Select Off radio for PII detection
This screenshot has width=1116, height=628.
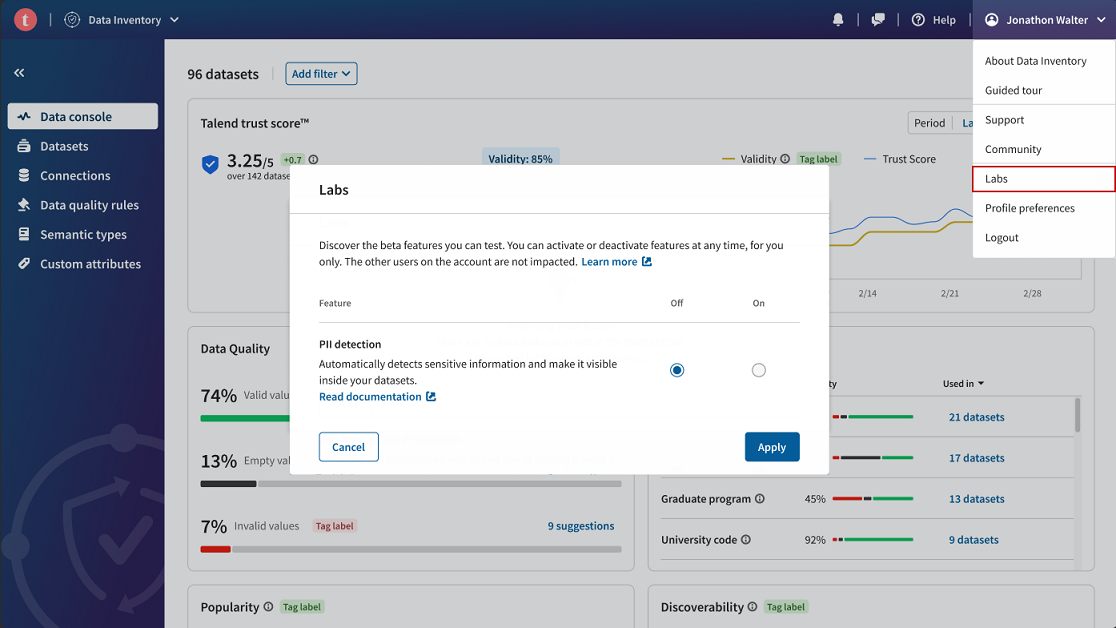pos(677,370)
